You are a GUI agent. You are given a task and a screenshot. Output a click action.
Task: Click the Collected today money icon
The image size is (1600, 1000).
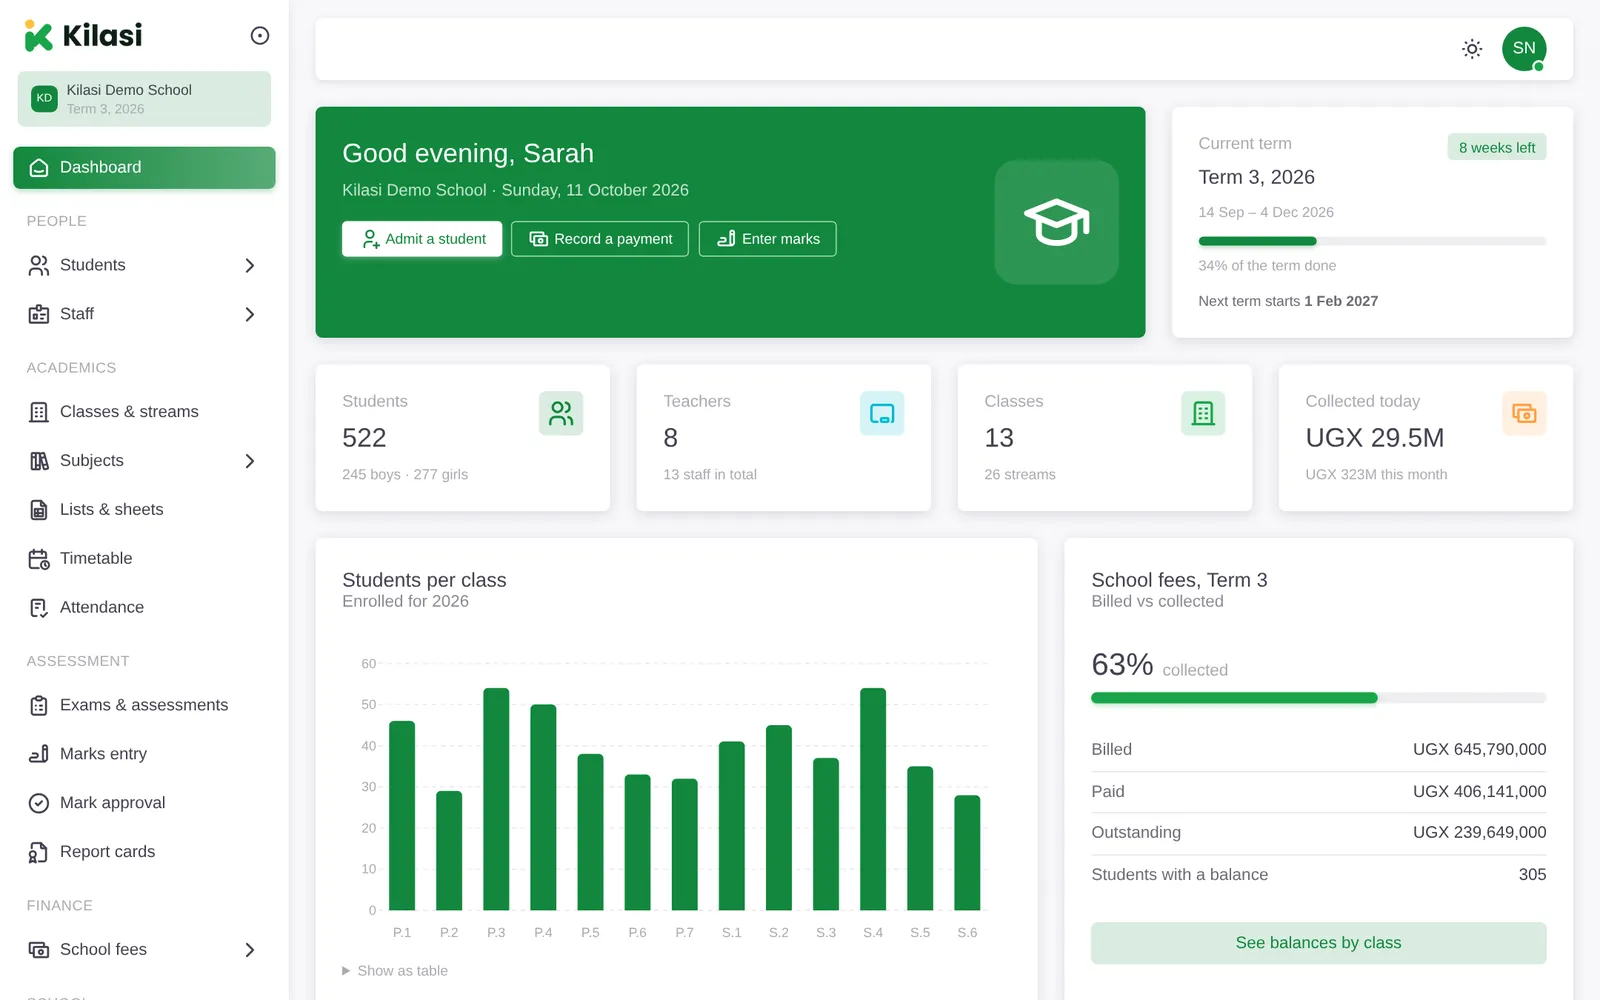pyautogui.click(x=1524, y=413)
